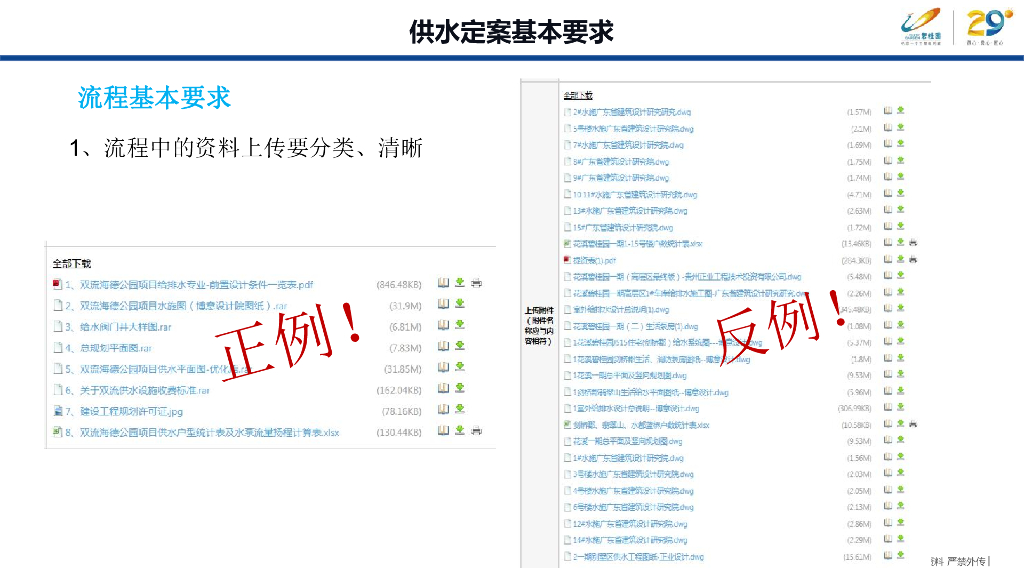Preview 建设工程规划许可证.jpg with the book icon

(x=443, y=409)
